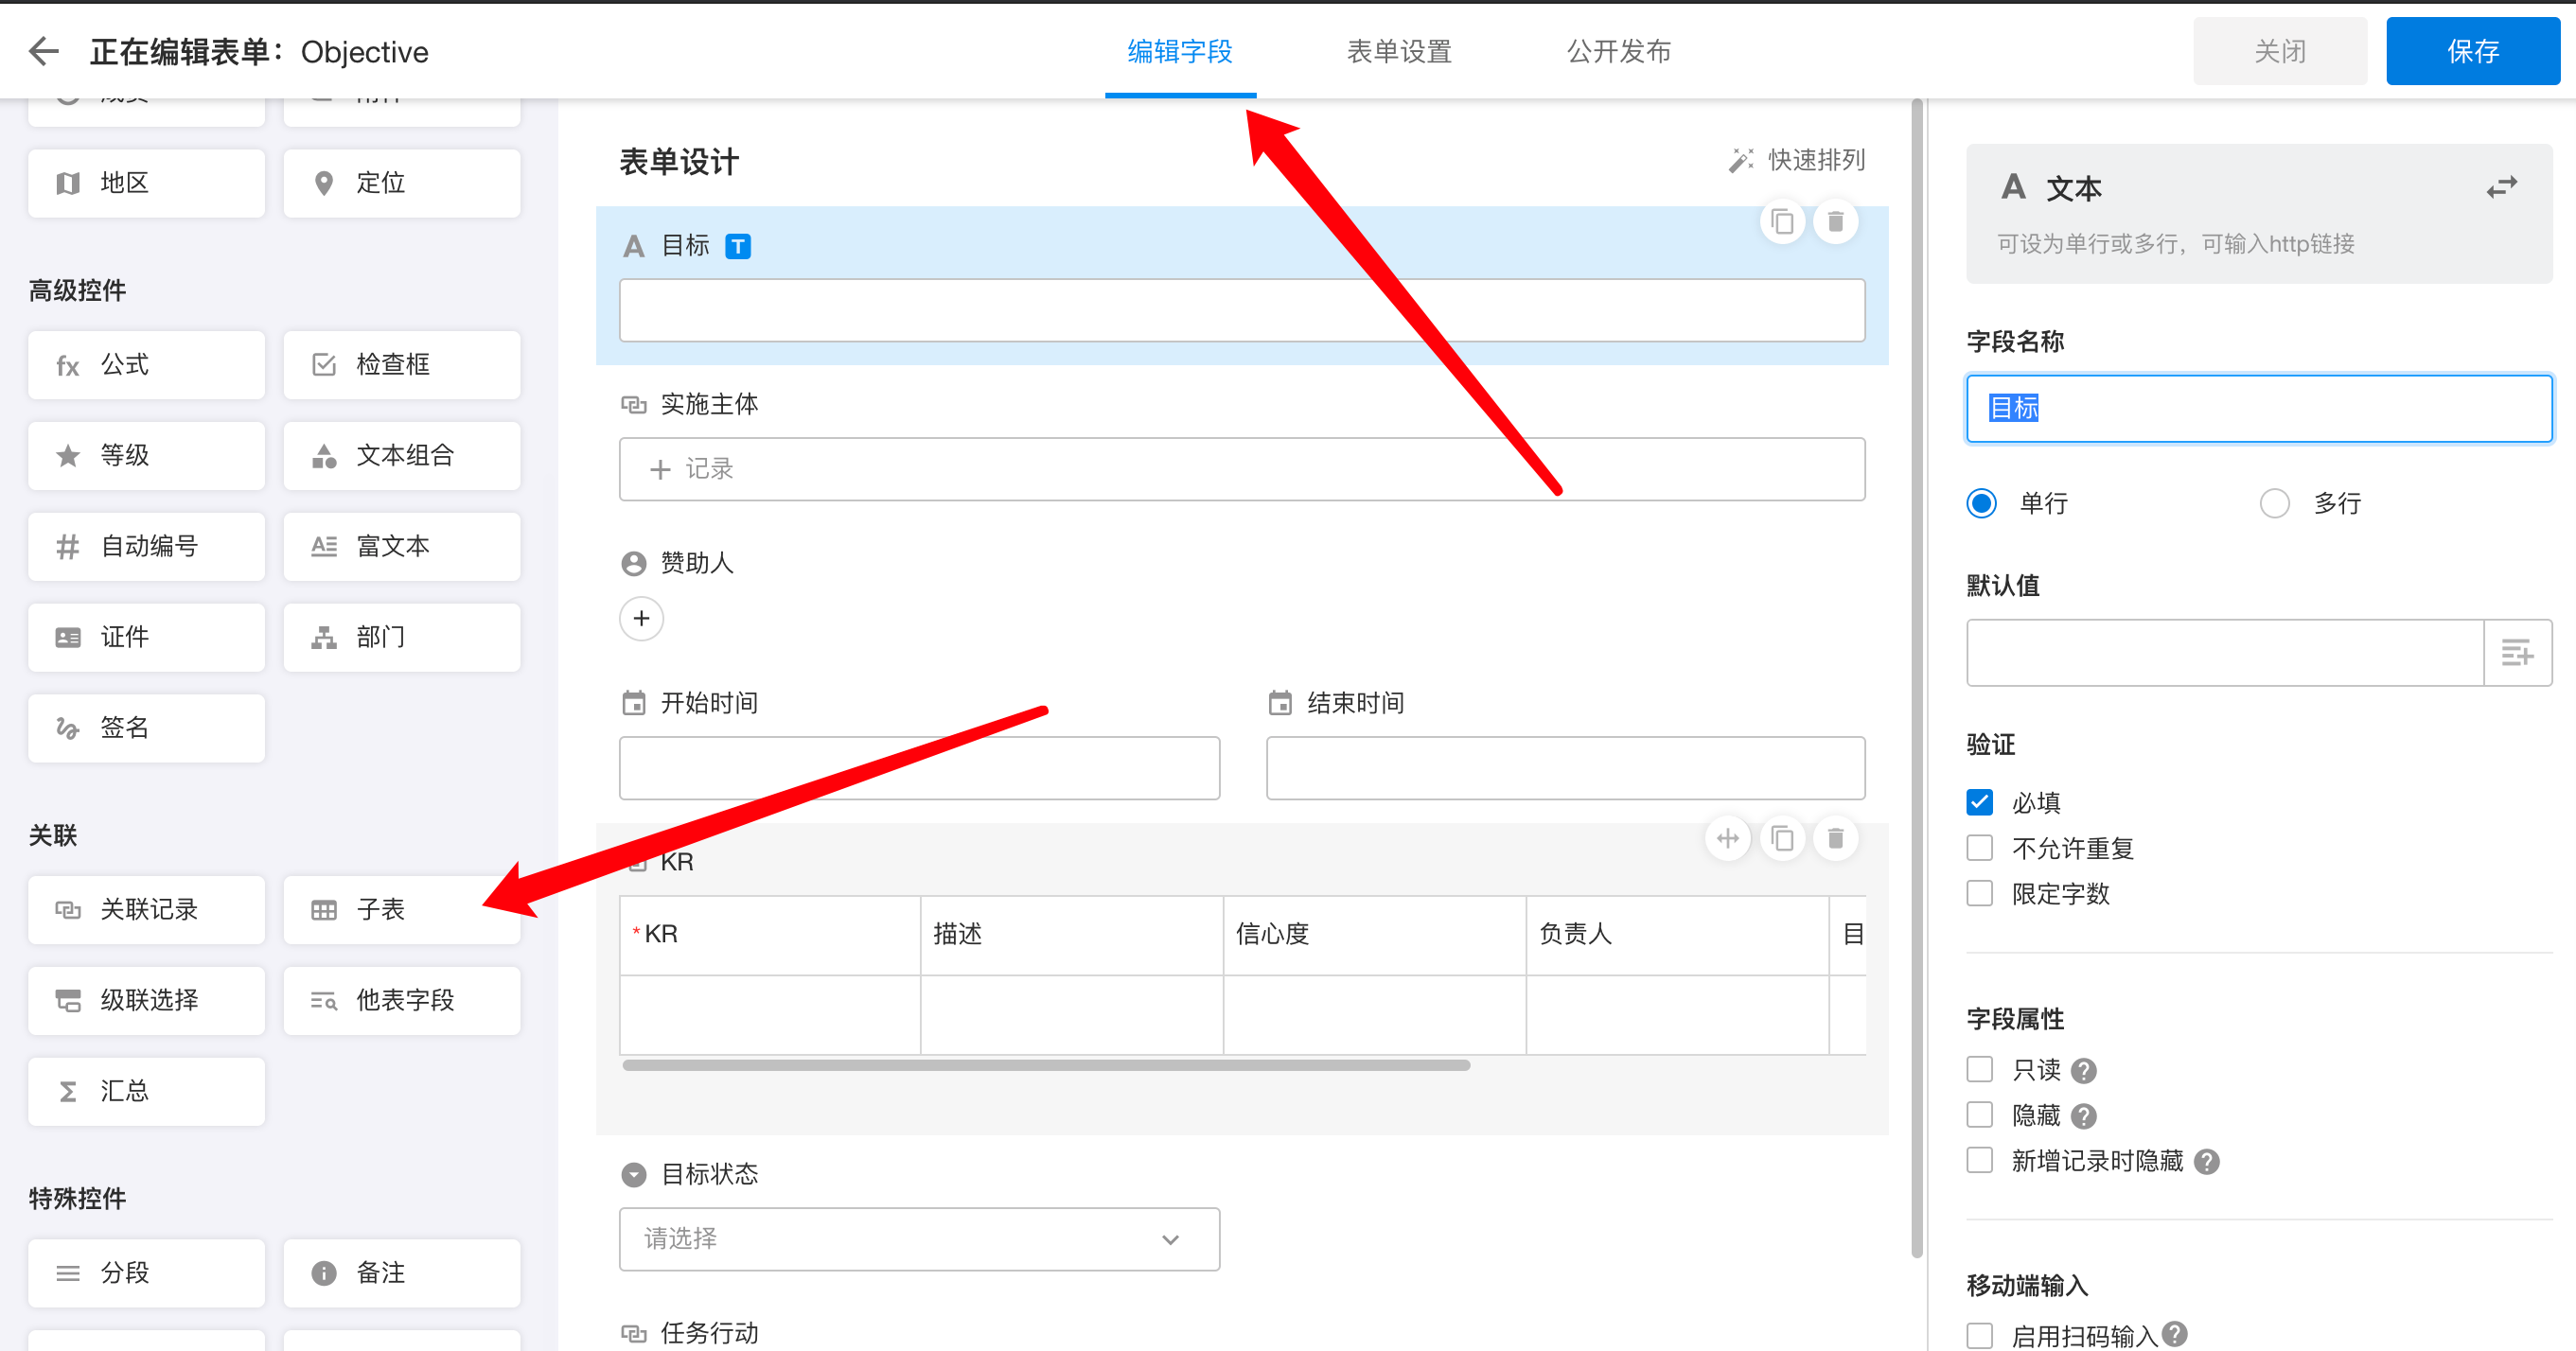Open the 目标状态 dropdown
Image resolution: width=2576 pixels, height=1351 pixels.
point(918,1239)
